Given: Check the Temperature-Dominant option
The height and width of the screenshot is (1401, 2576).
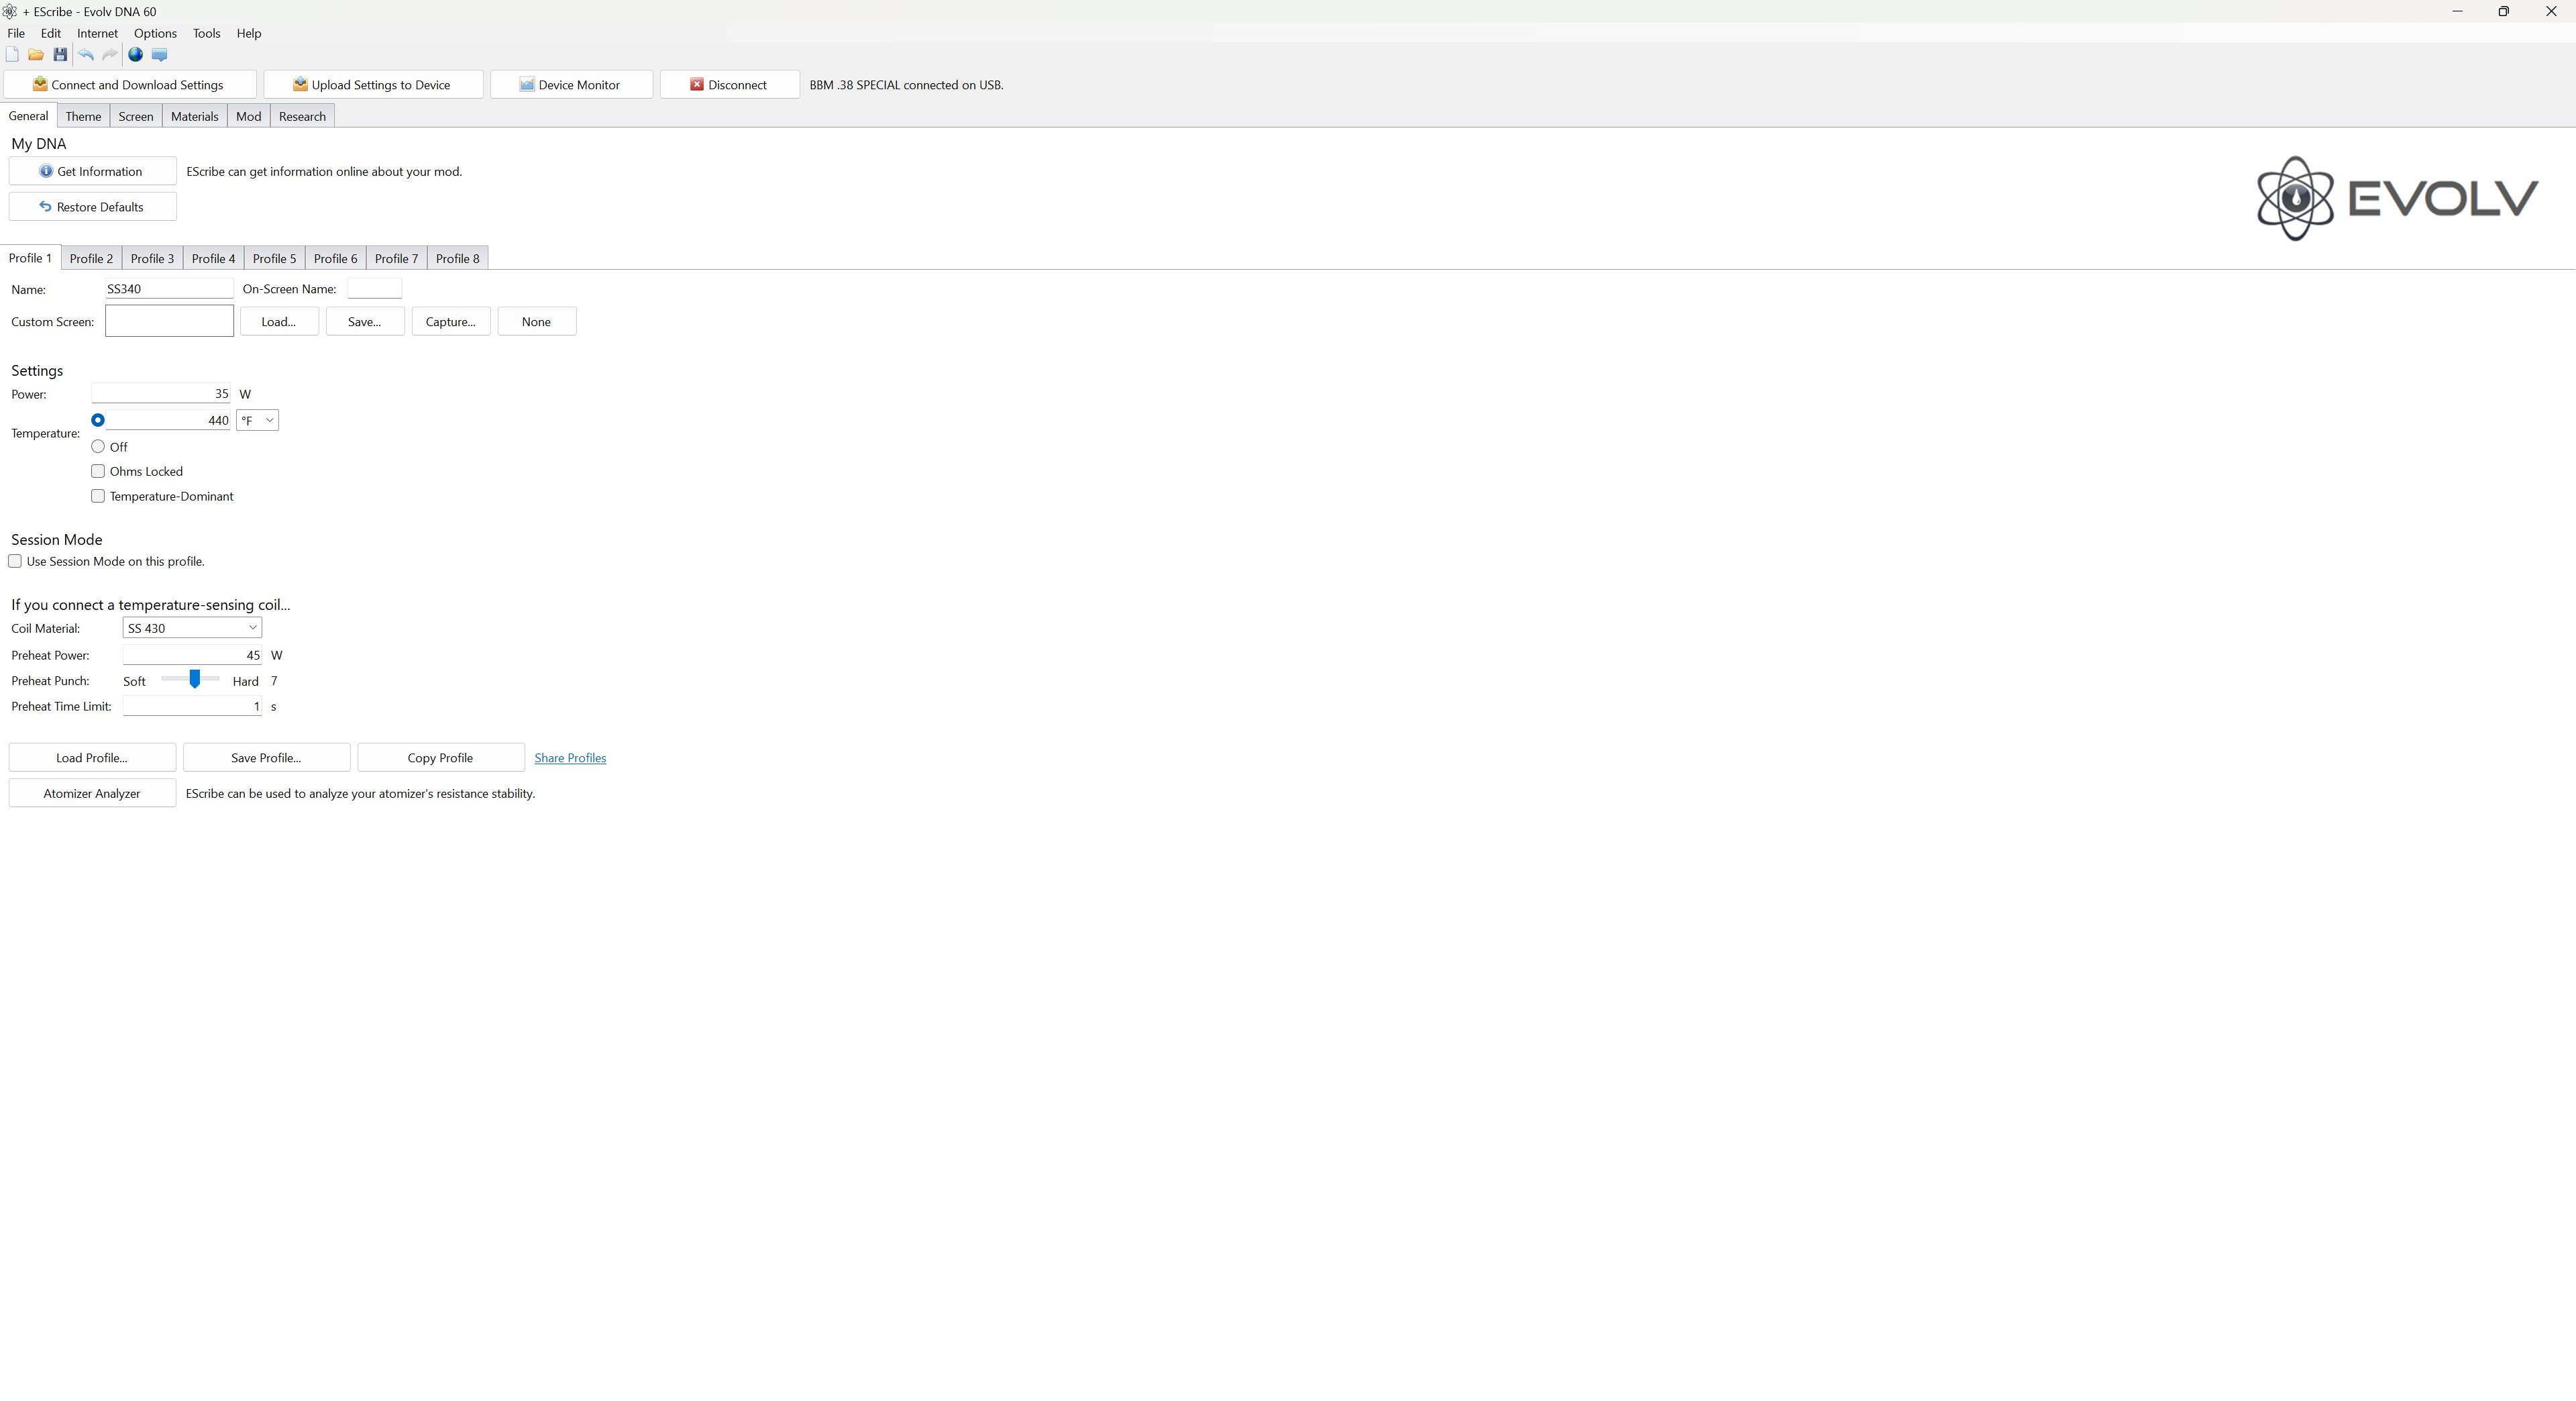Looking at the screenshot, I should pyautogui.click(x=98, y=496).
